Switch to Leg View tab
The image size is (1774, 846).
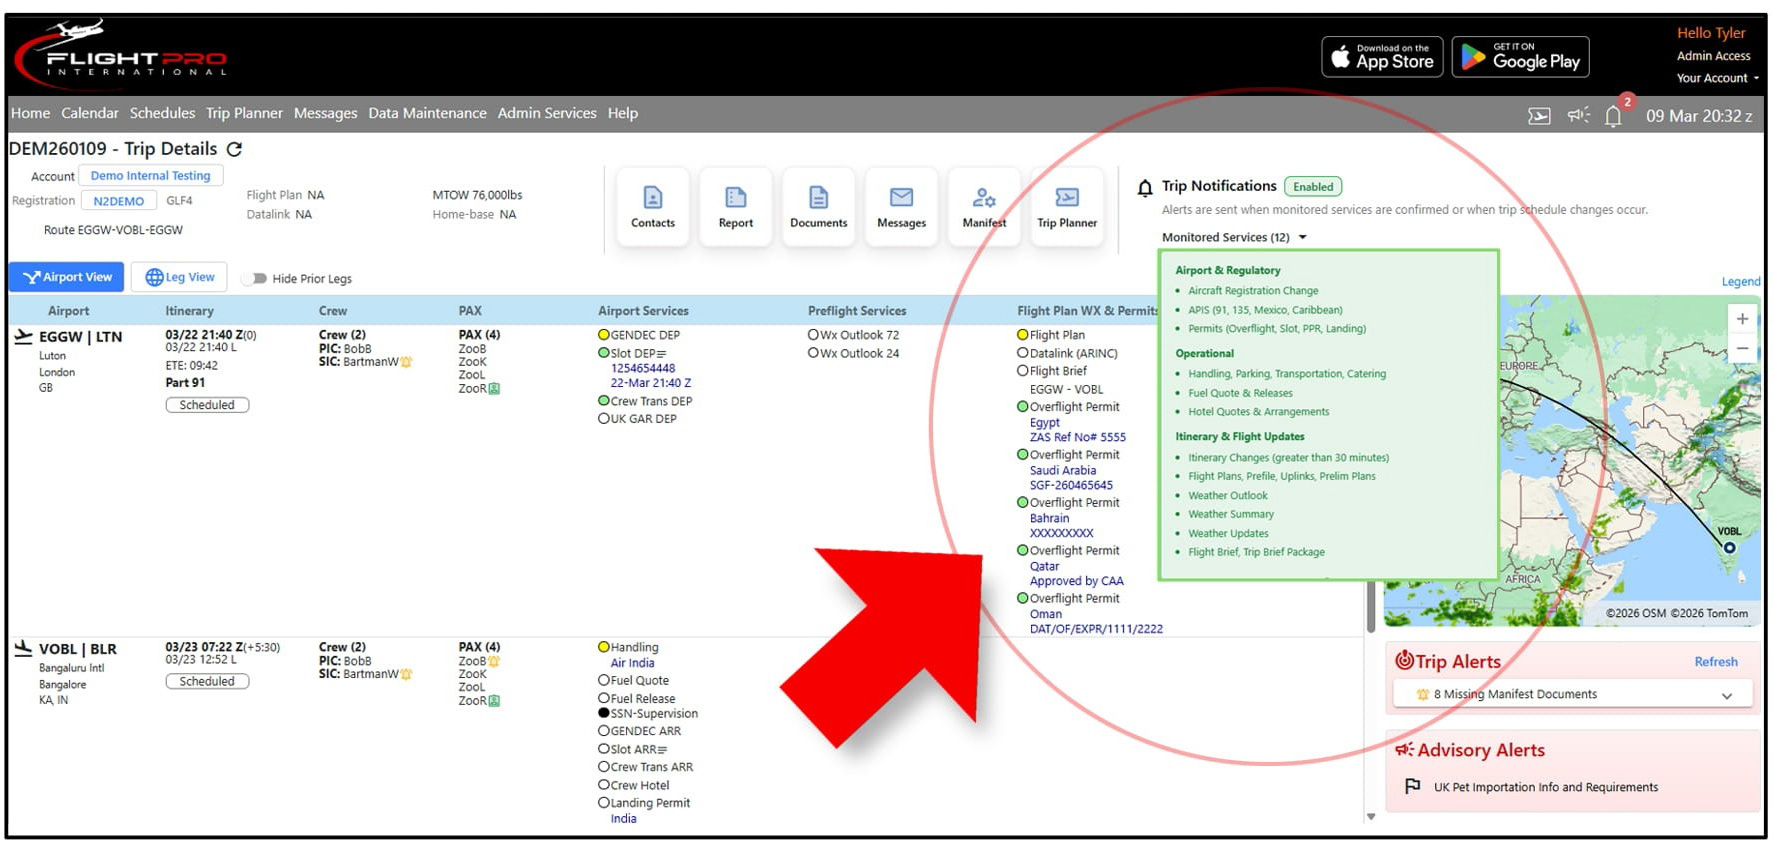pyautogui.click(x=180, y=277)
